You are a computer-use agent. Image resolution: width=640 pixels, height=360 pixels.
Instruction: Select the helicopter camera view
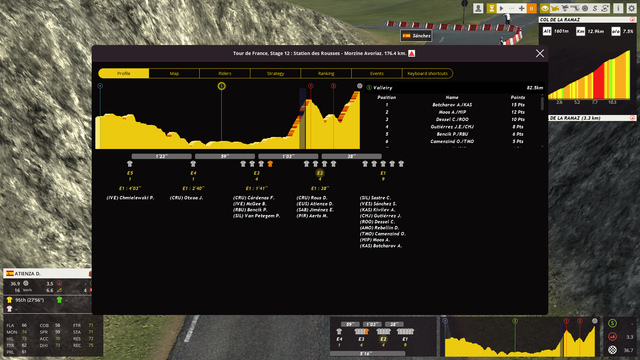[555, 8]
